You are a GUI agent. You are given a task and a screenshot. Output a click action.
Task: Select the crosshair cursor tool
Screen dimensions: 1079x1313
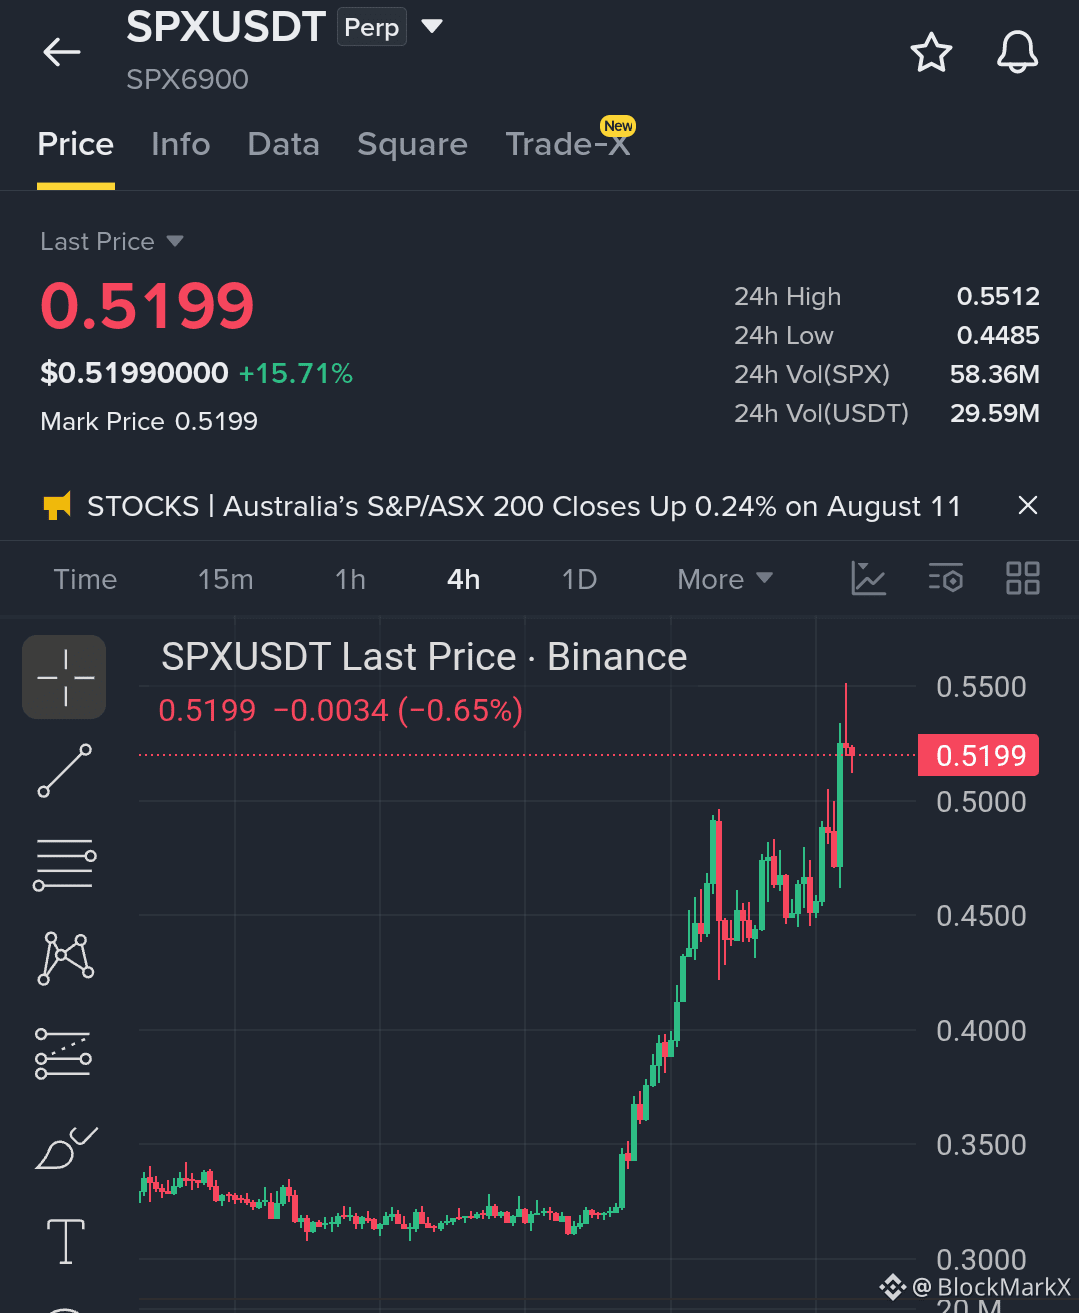click(64, 677)
